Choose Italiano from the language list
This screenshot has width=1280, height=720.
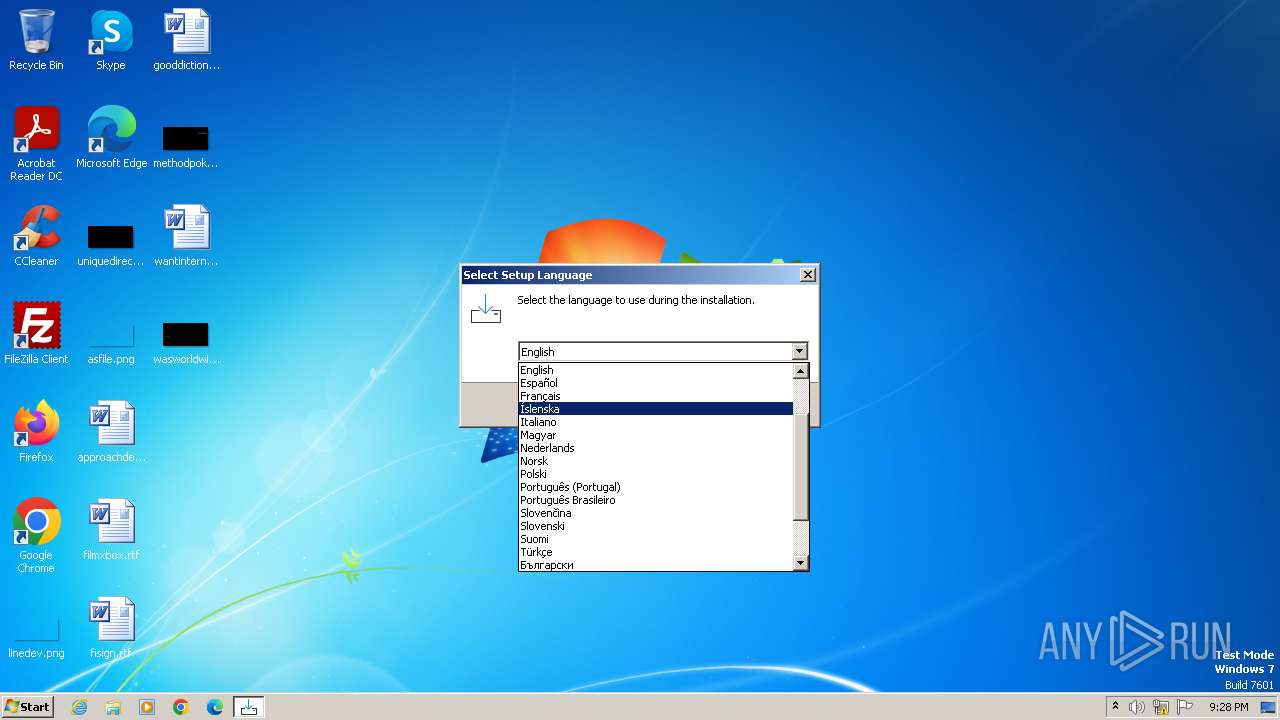pyautogui.click(x=655, y=422)
